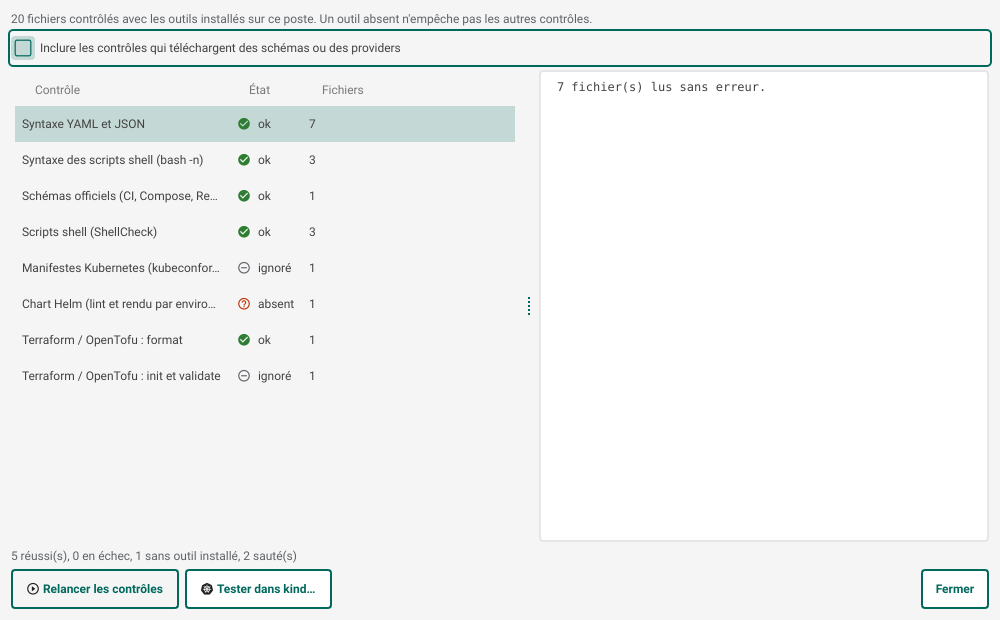Click the ok icon on Schémas officiels row
Viewport: 1000px width, 620px height.
click(x=244, y=196)
